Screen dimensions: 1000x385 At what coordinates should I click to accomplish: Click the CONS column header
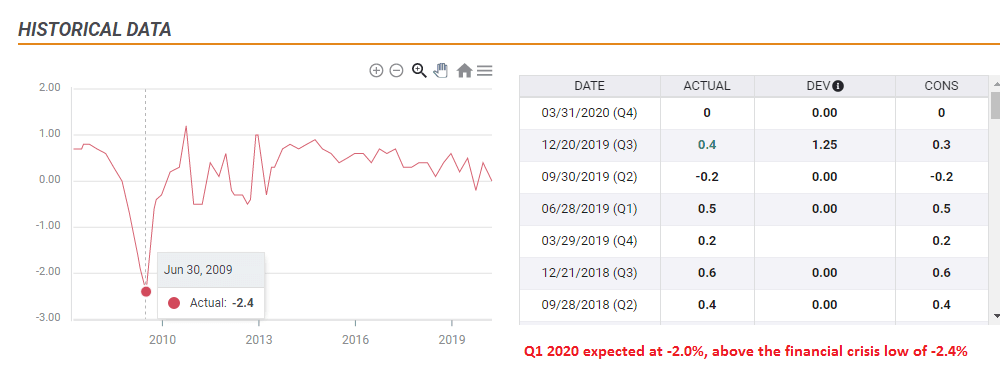pyautogui.click(x=941, y=85)
